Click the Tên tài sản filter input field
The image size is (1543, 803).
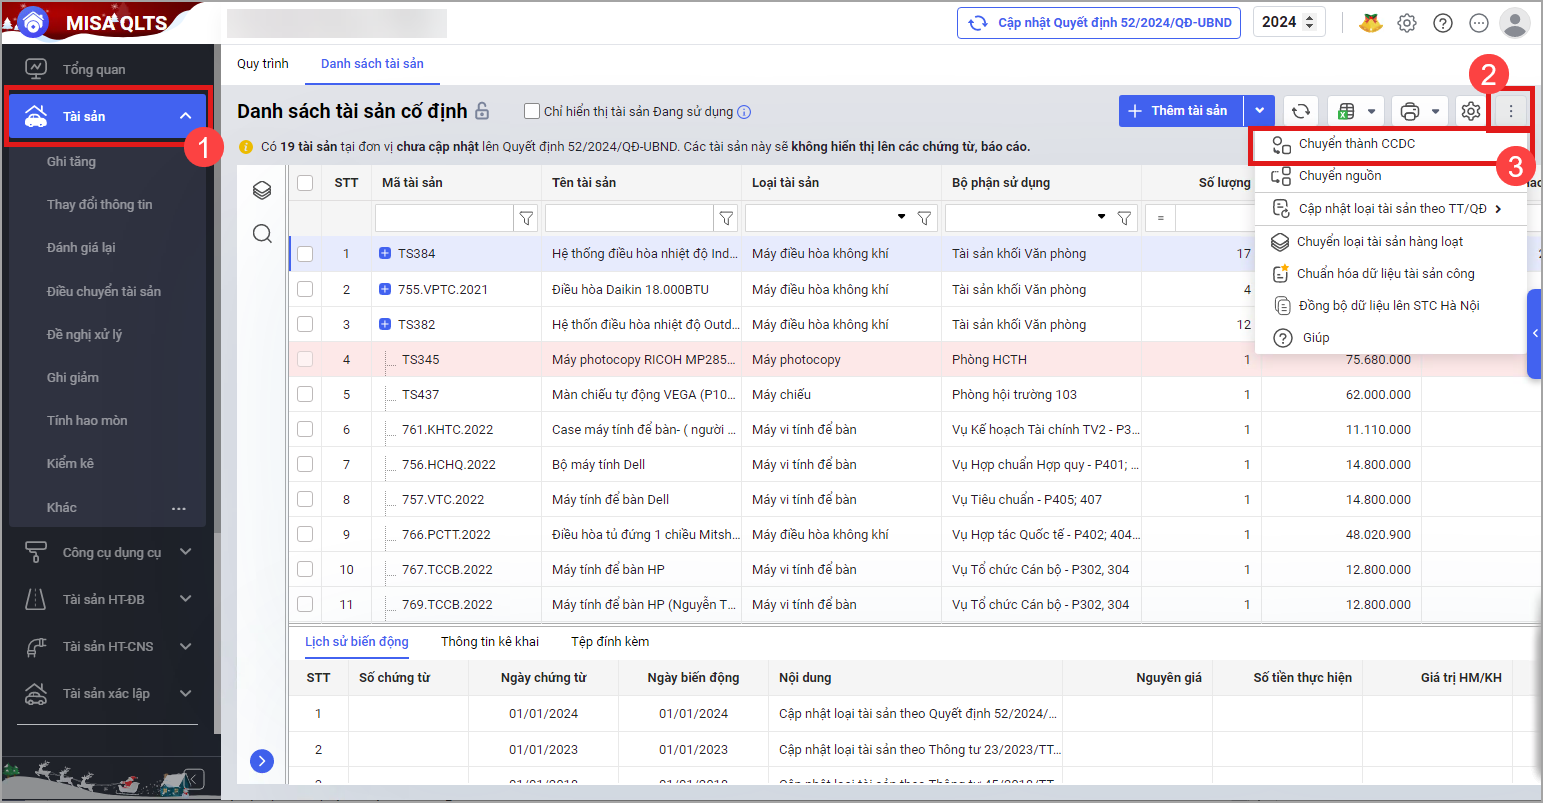tap(629, 218)
